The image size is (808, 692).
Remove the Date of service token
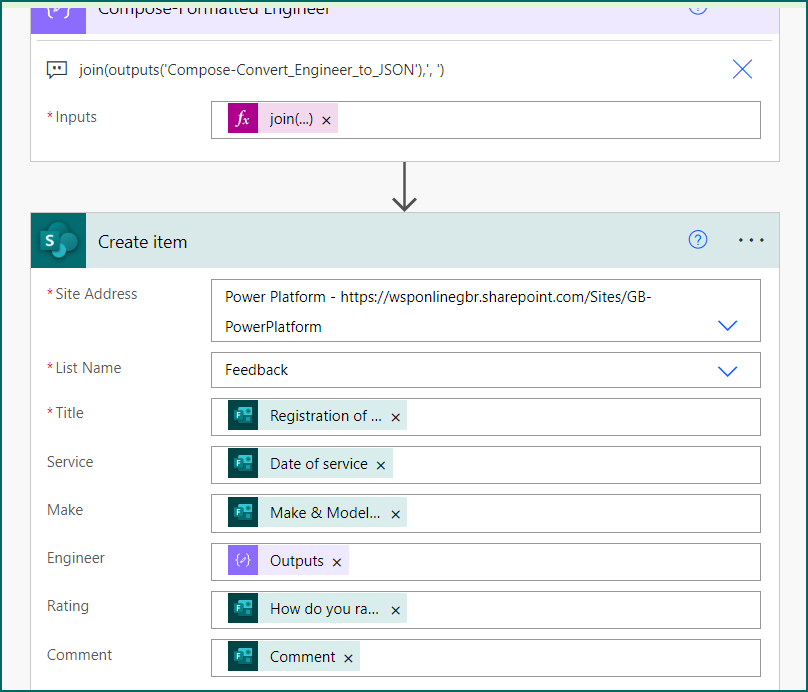[381, 465]
